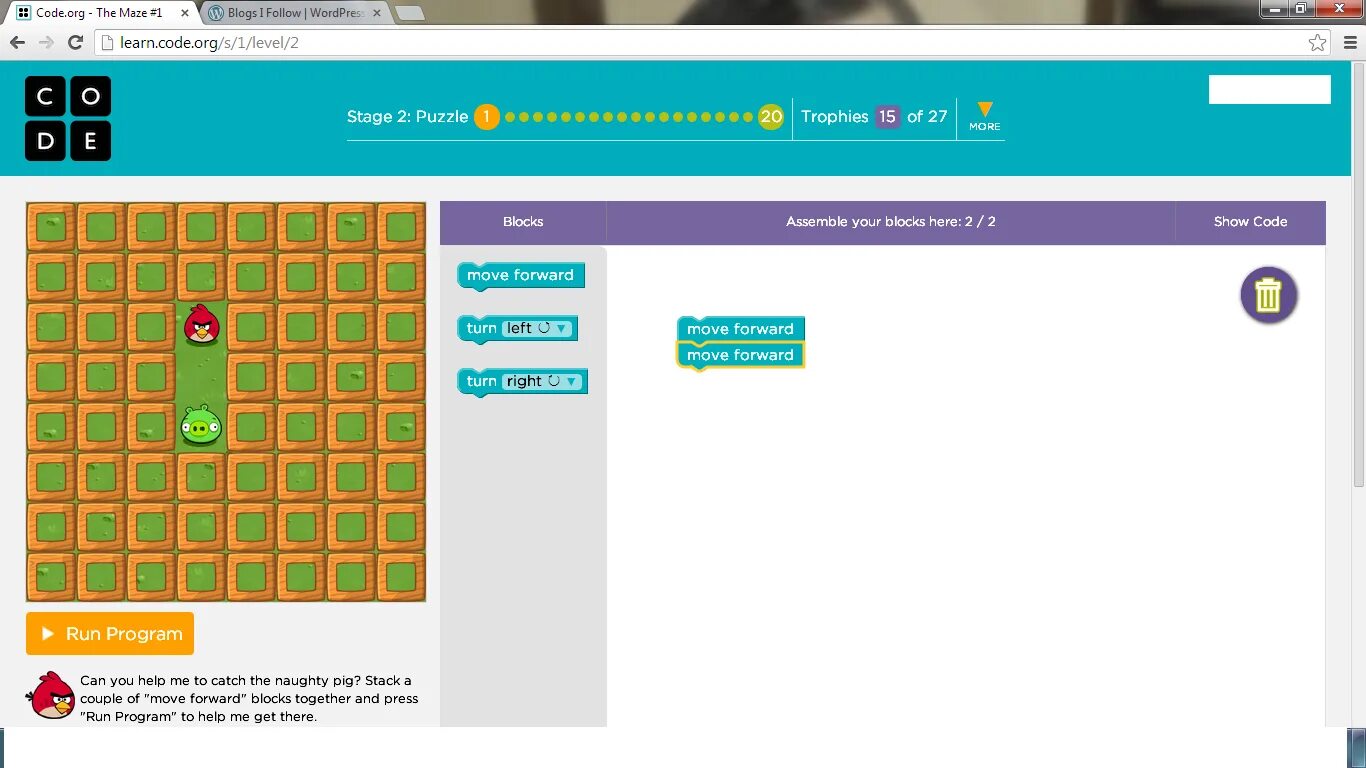Viewport: 1366px width, 768px height.
Task: Open a new browser tab
Action: (x=409, y=13)
